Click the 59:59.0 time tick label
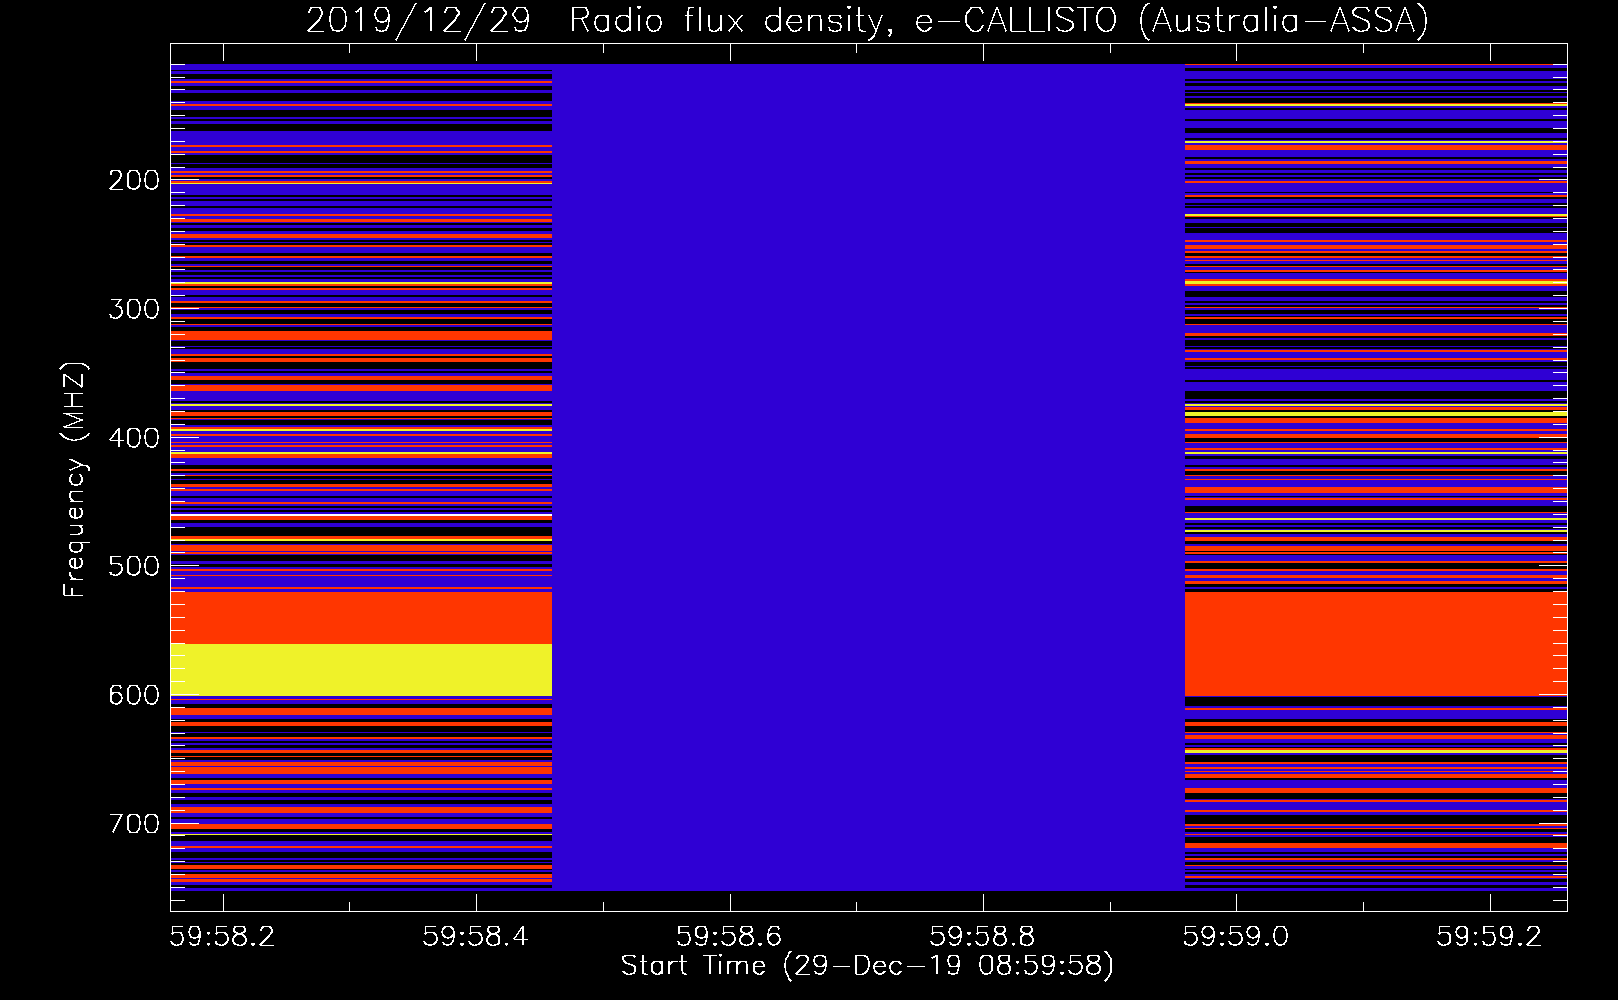The height and width of the screenshot is (1000, 1618). point(1236,936)
